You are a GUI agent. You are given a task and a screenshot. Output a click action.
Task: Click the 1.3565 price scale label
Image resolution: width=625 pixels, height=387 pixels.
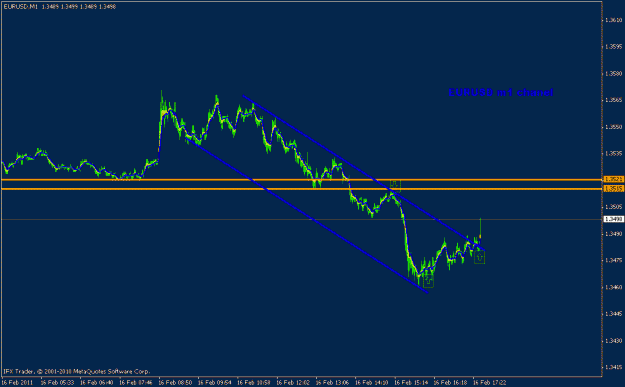[614, 100]
